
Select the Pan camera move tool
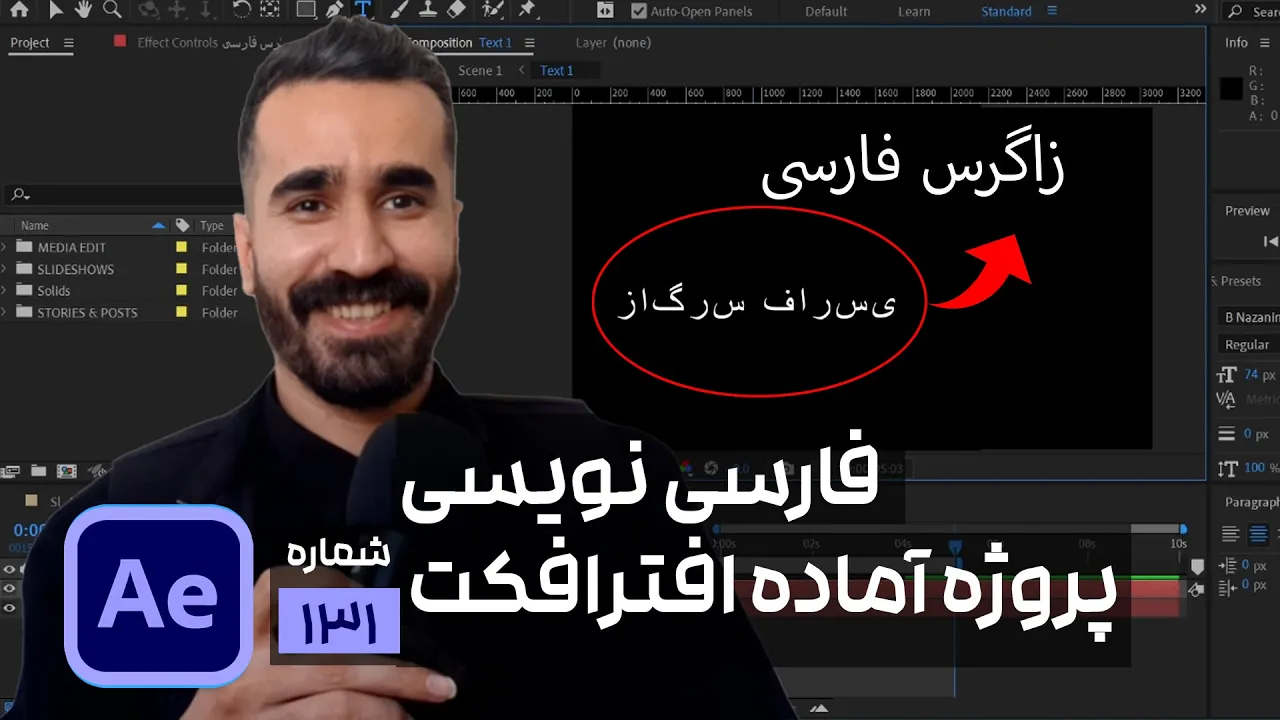pos(178,11)
